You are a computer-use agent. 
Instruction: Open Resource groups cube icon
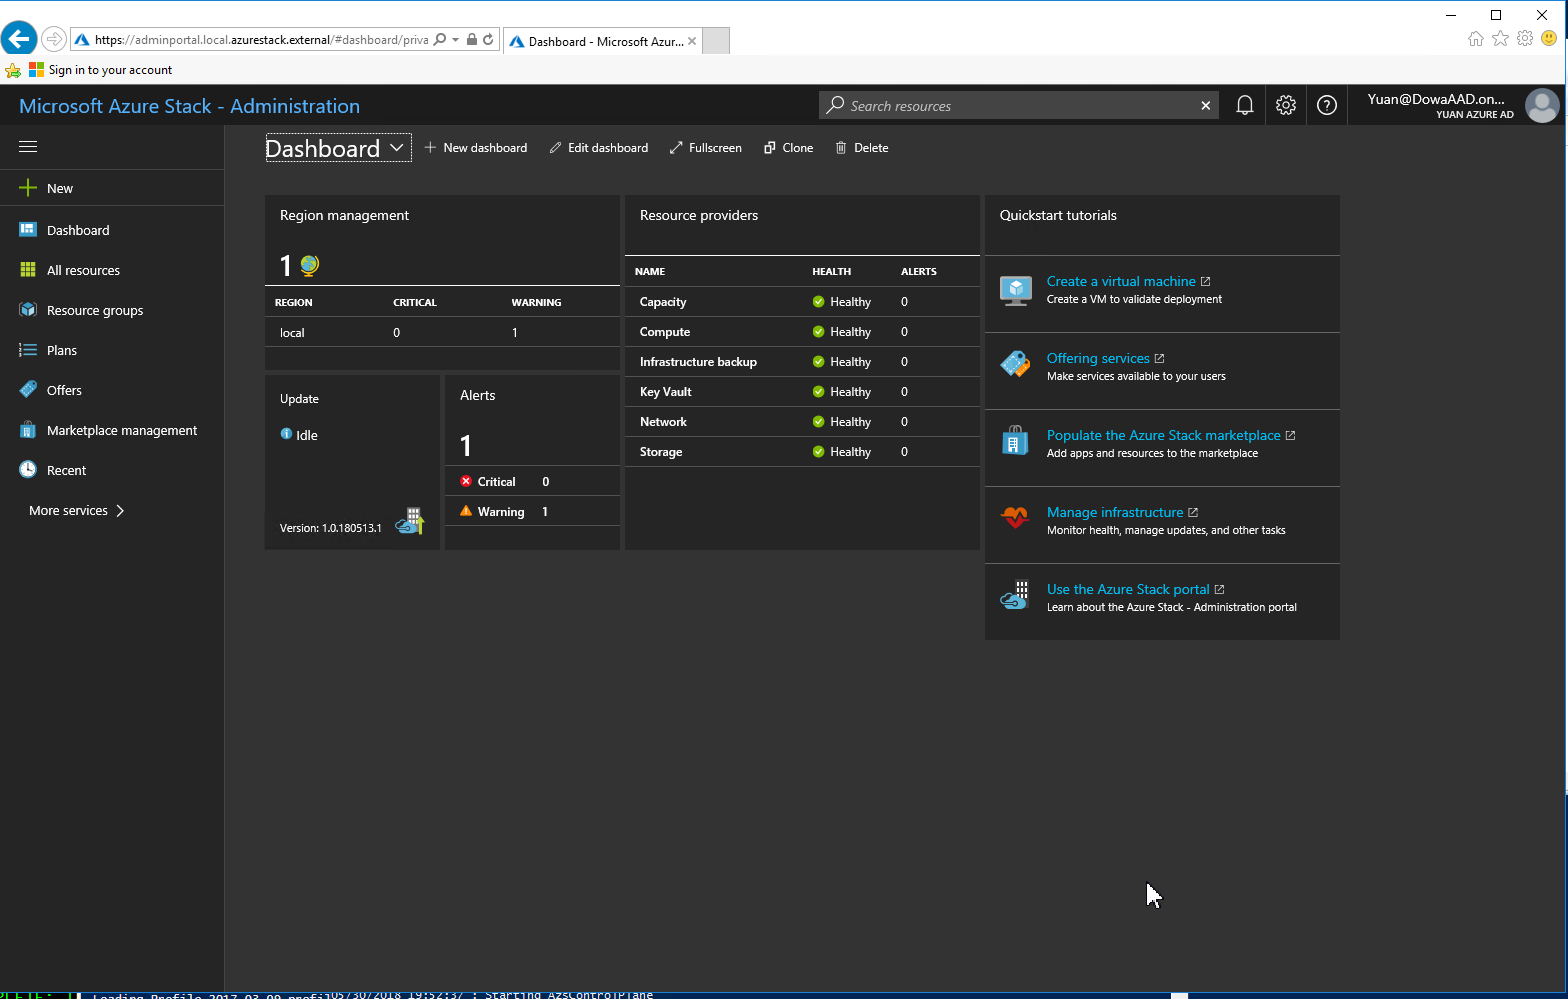tap(28, 310)
